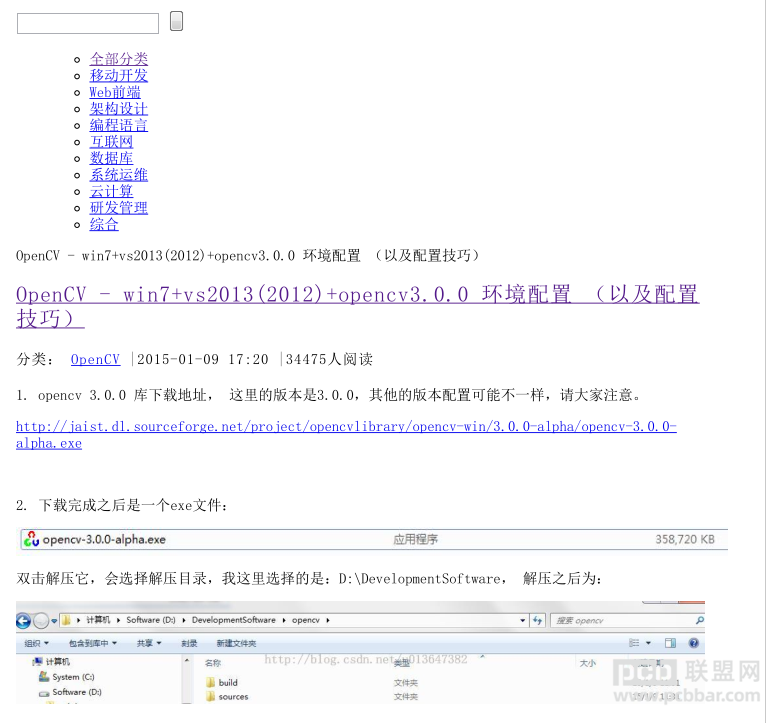Open the large OpenCV win7+vs2013 article title link
The image size is (766, 723).
pyautogui.click(x=357, y=306)
